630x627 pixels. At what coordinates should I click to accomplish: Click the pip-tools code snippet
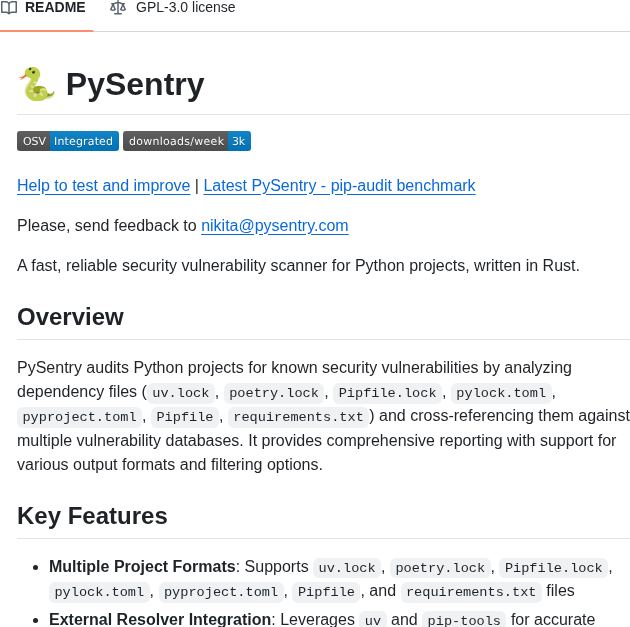click(x=464, y=620)
